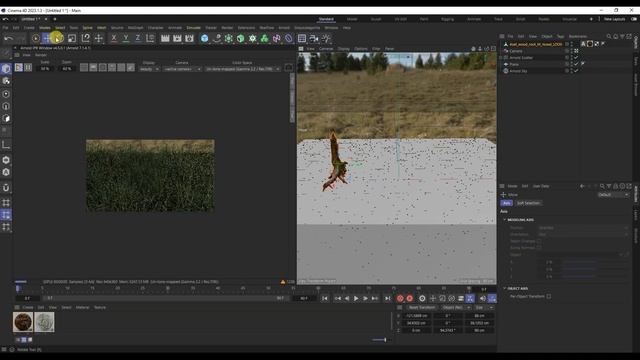Click Render to Picture Viewer icon
The image size is (640, 360).
click(177, 38)
